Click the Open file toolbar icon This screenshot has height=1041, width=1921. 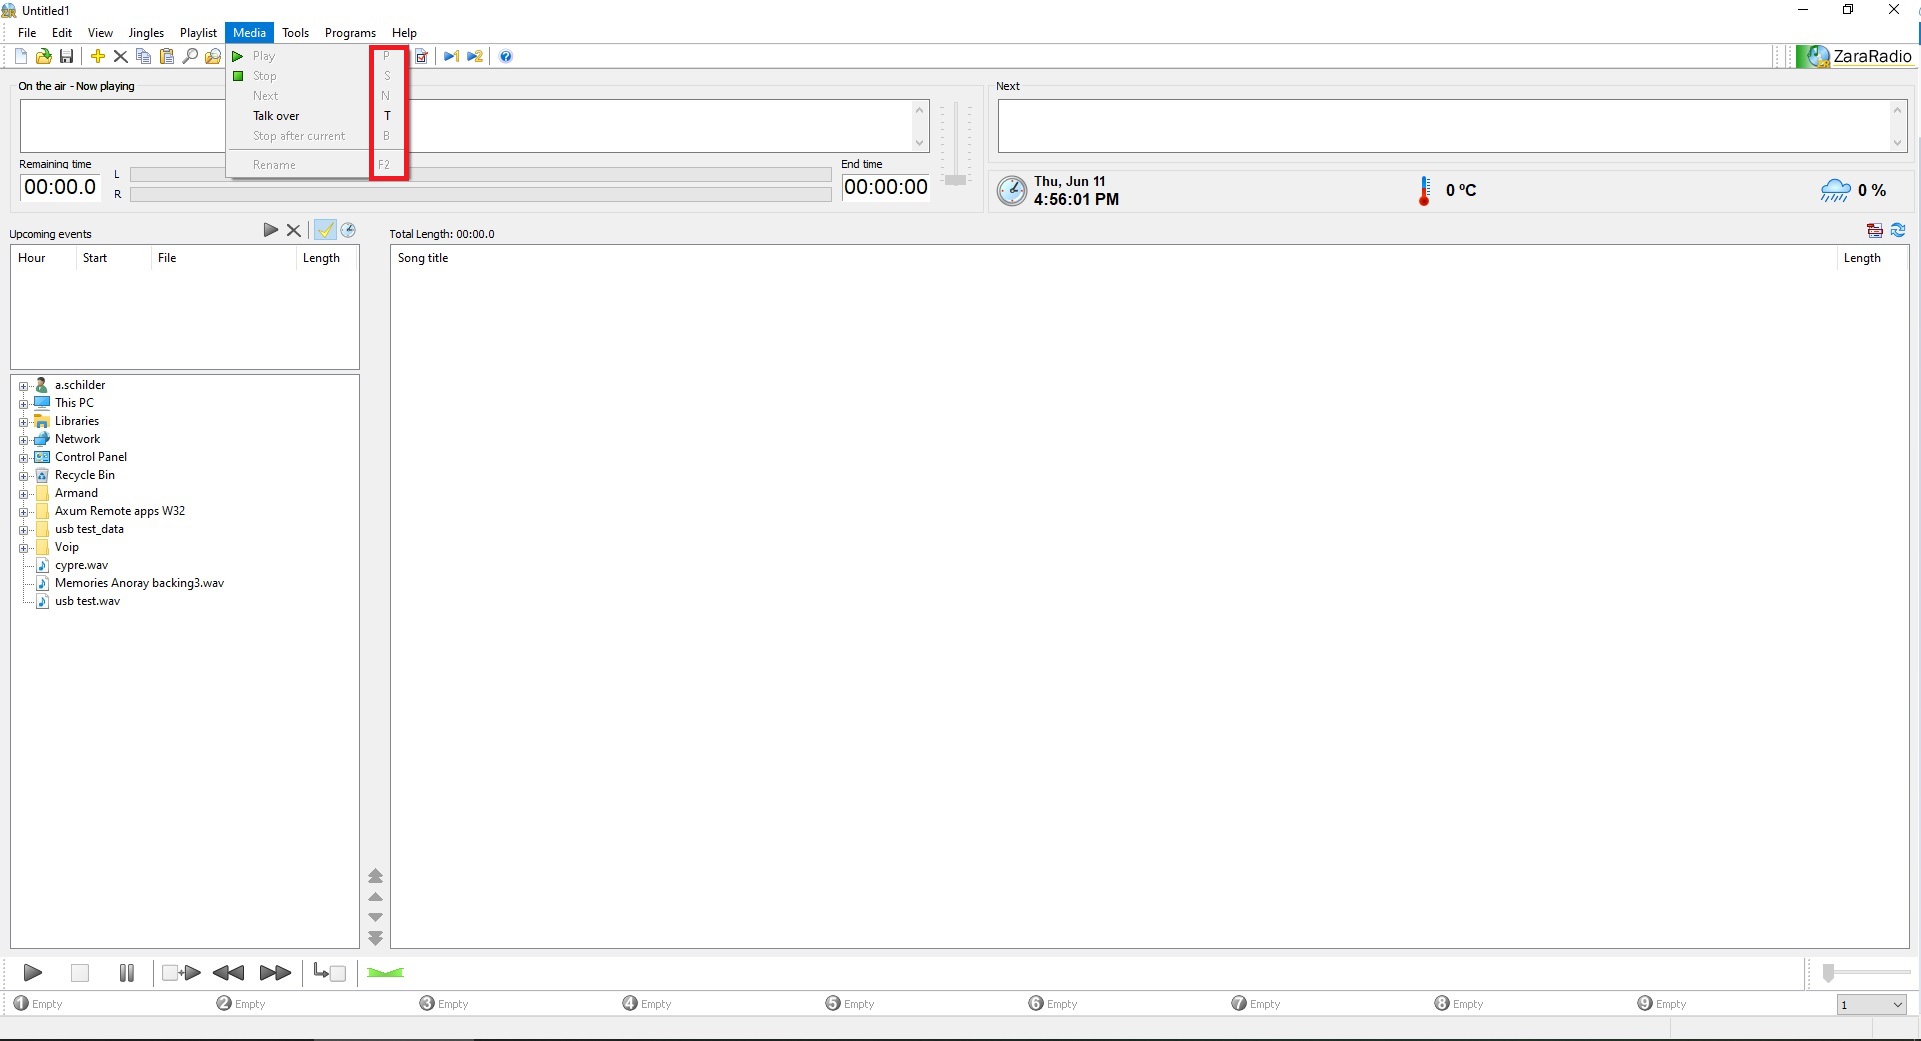43,57
